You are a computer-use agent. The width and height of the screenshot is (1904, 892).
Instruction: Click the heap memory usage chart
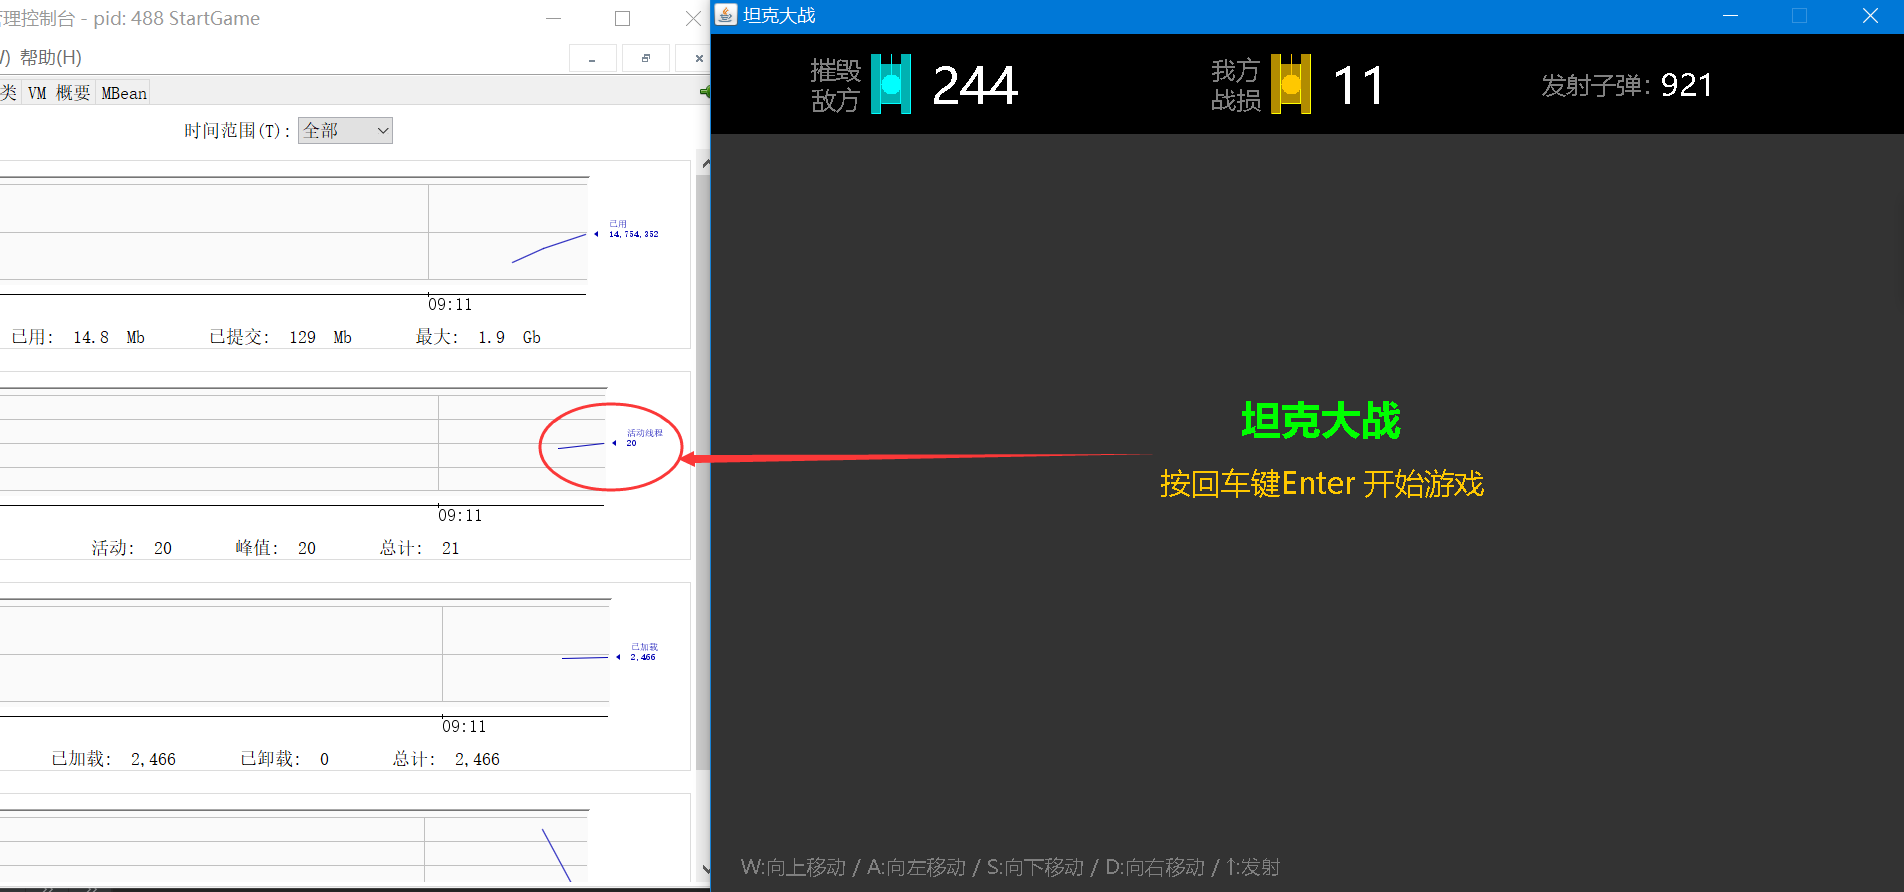pos(293,232)
